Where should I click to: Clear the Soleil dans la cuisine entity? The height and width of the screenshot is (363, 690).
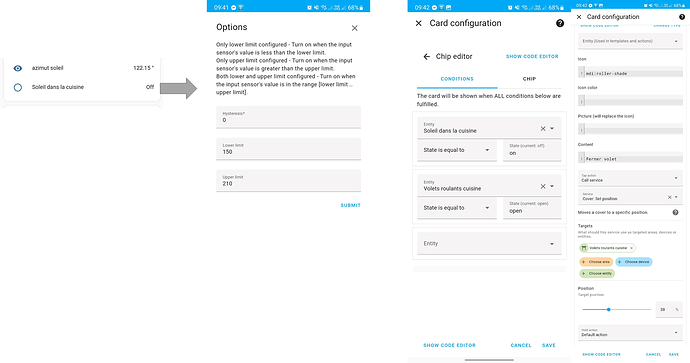point(543,128)
